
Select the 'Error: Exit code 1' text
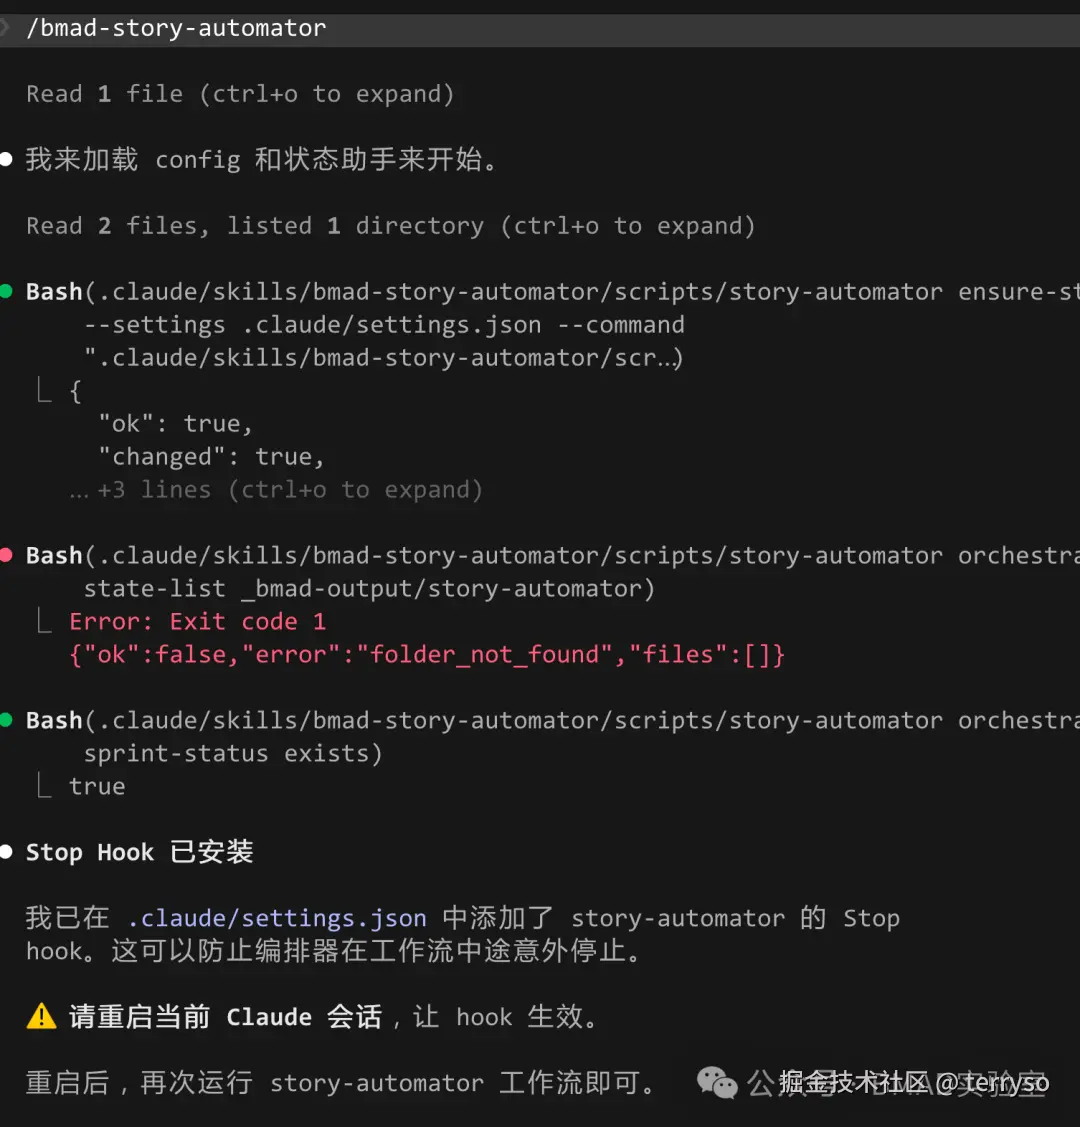click(x=198, y=621)
